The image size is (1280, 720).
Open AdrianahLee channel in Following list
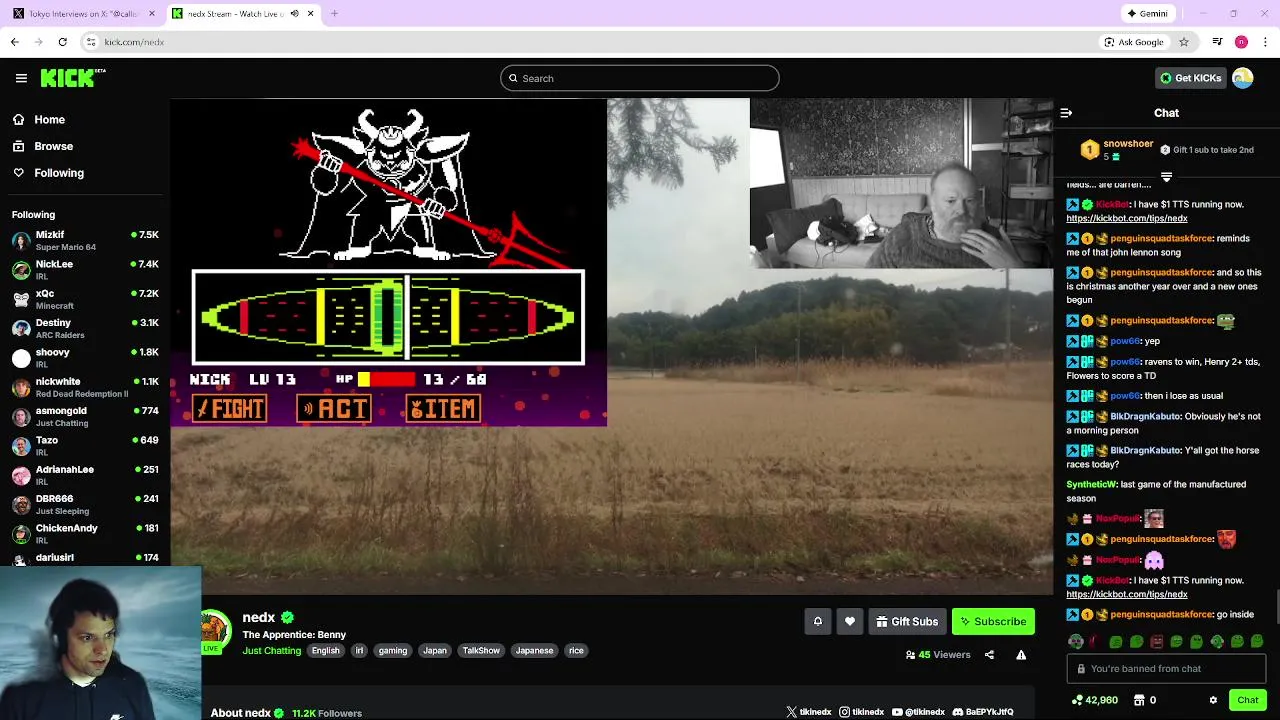tap(85, 475)
